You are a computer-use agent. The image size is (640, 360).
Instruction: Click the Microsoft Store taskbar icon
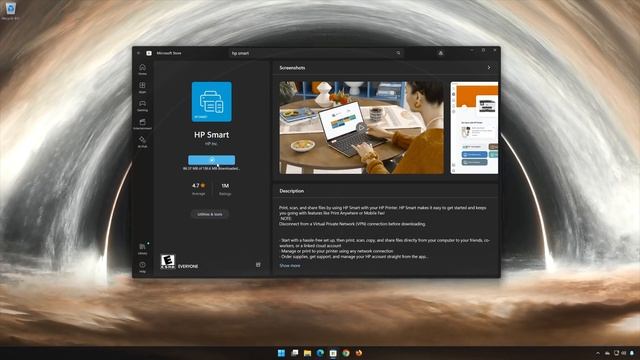pyautogui.click(x=333, y=353)
